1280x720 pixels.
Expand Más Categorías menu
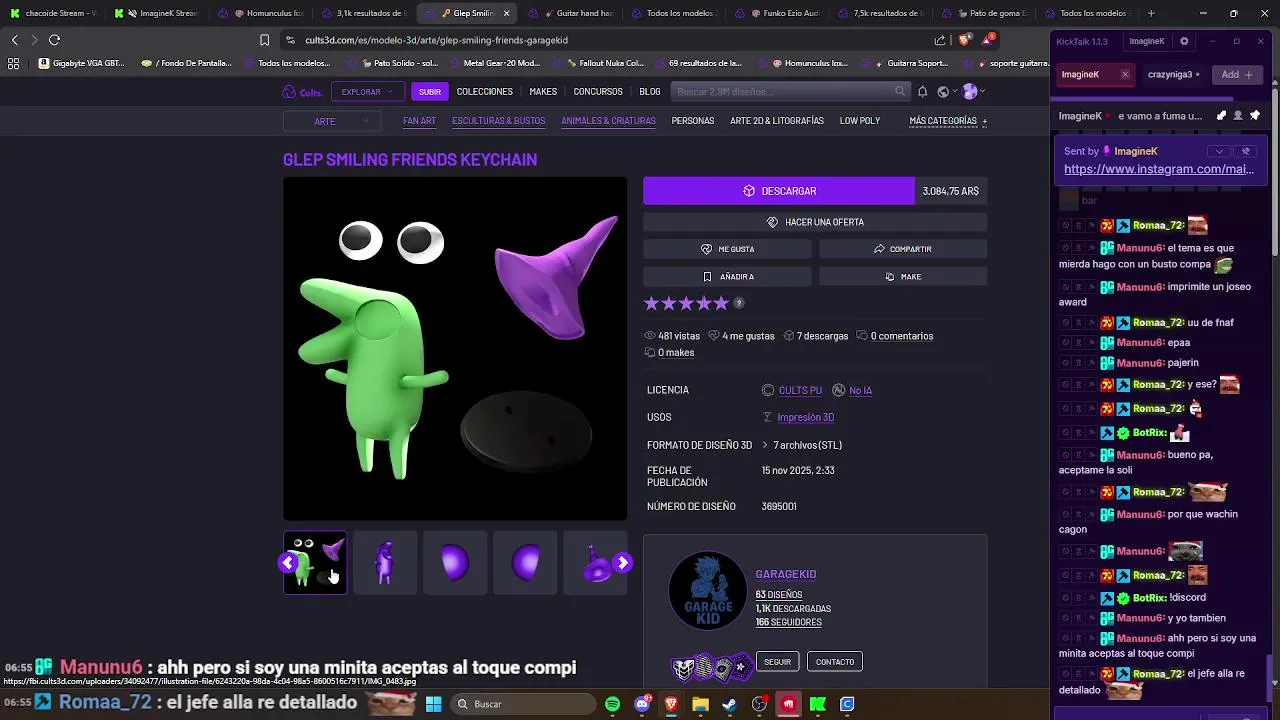[x=948, y=121]
